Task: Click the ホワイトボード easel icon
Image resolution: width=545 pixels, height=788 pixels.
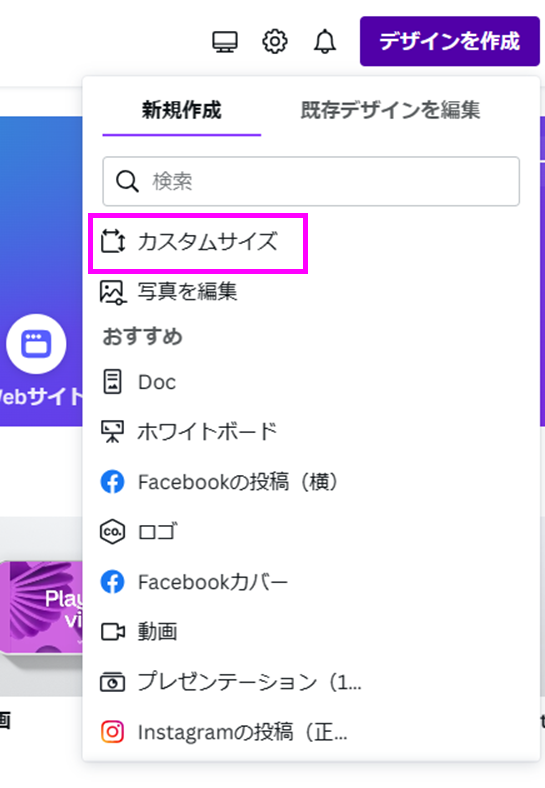Action: point(112,432)
